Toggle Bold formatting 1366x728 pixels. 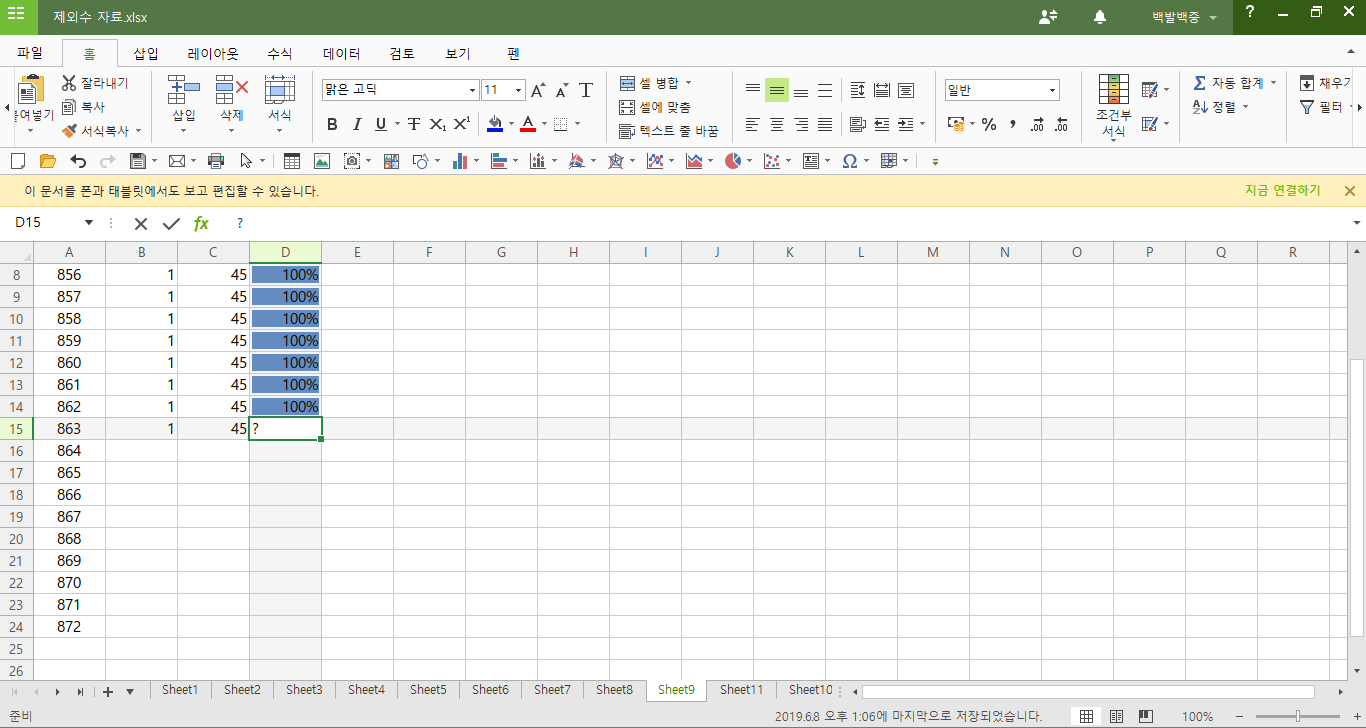click(x=332, y=125)
